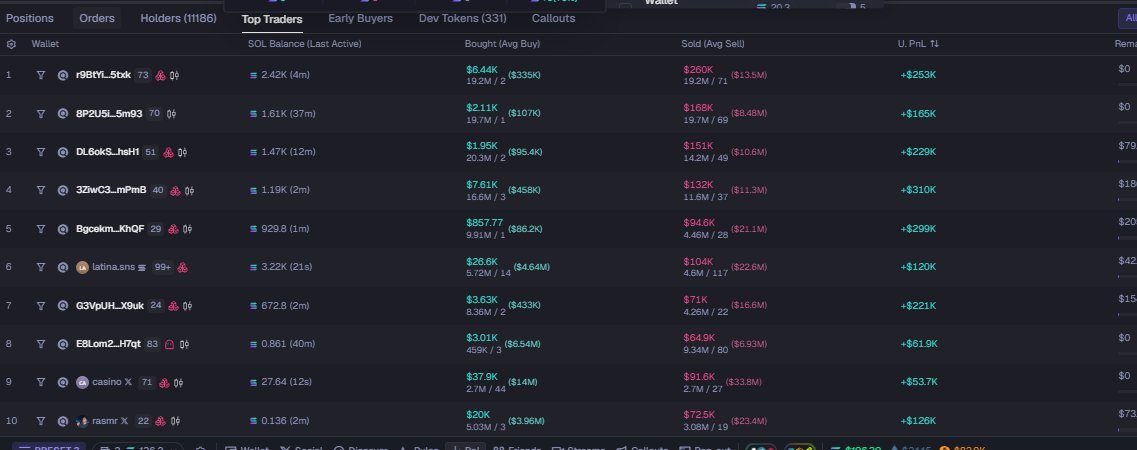The width and height of the screenshot is (1137, 450).
Task: Switch to the Callouts tab
Action: click(x=553, y=18)
